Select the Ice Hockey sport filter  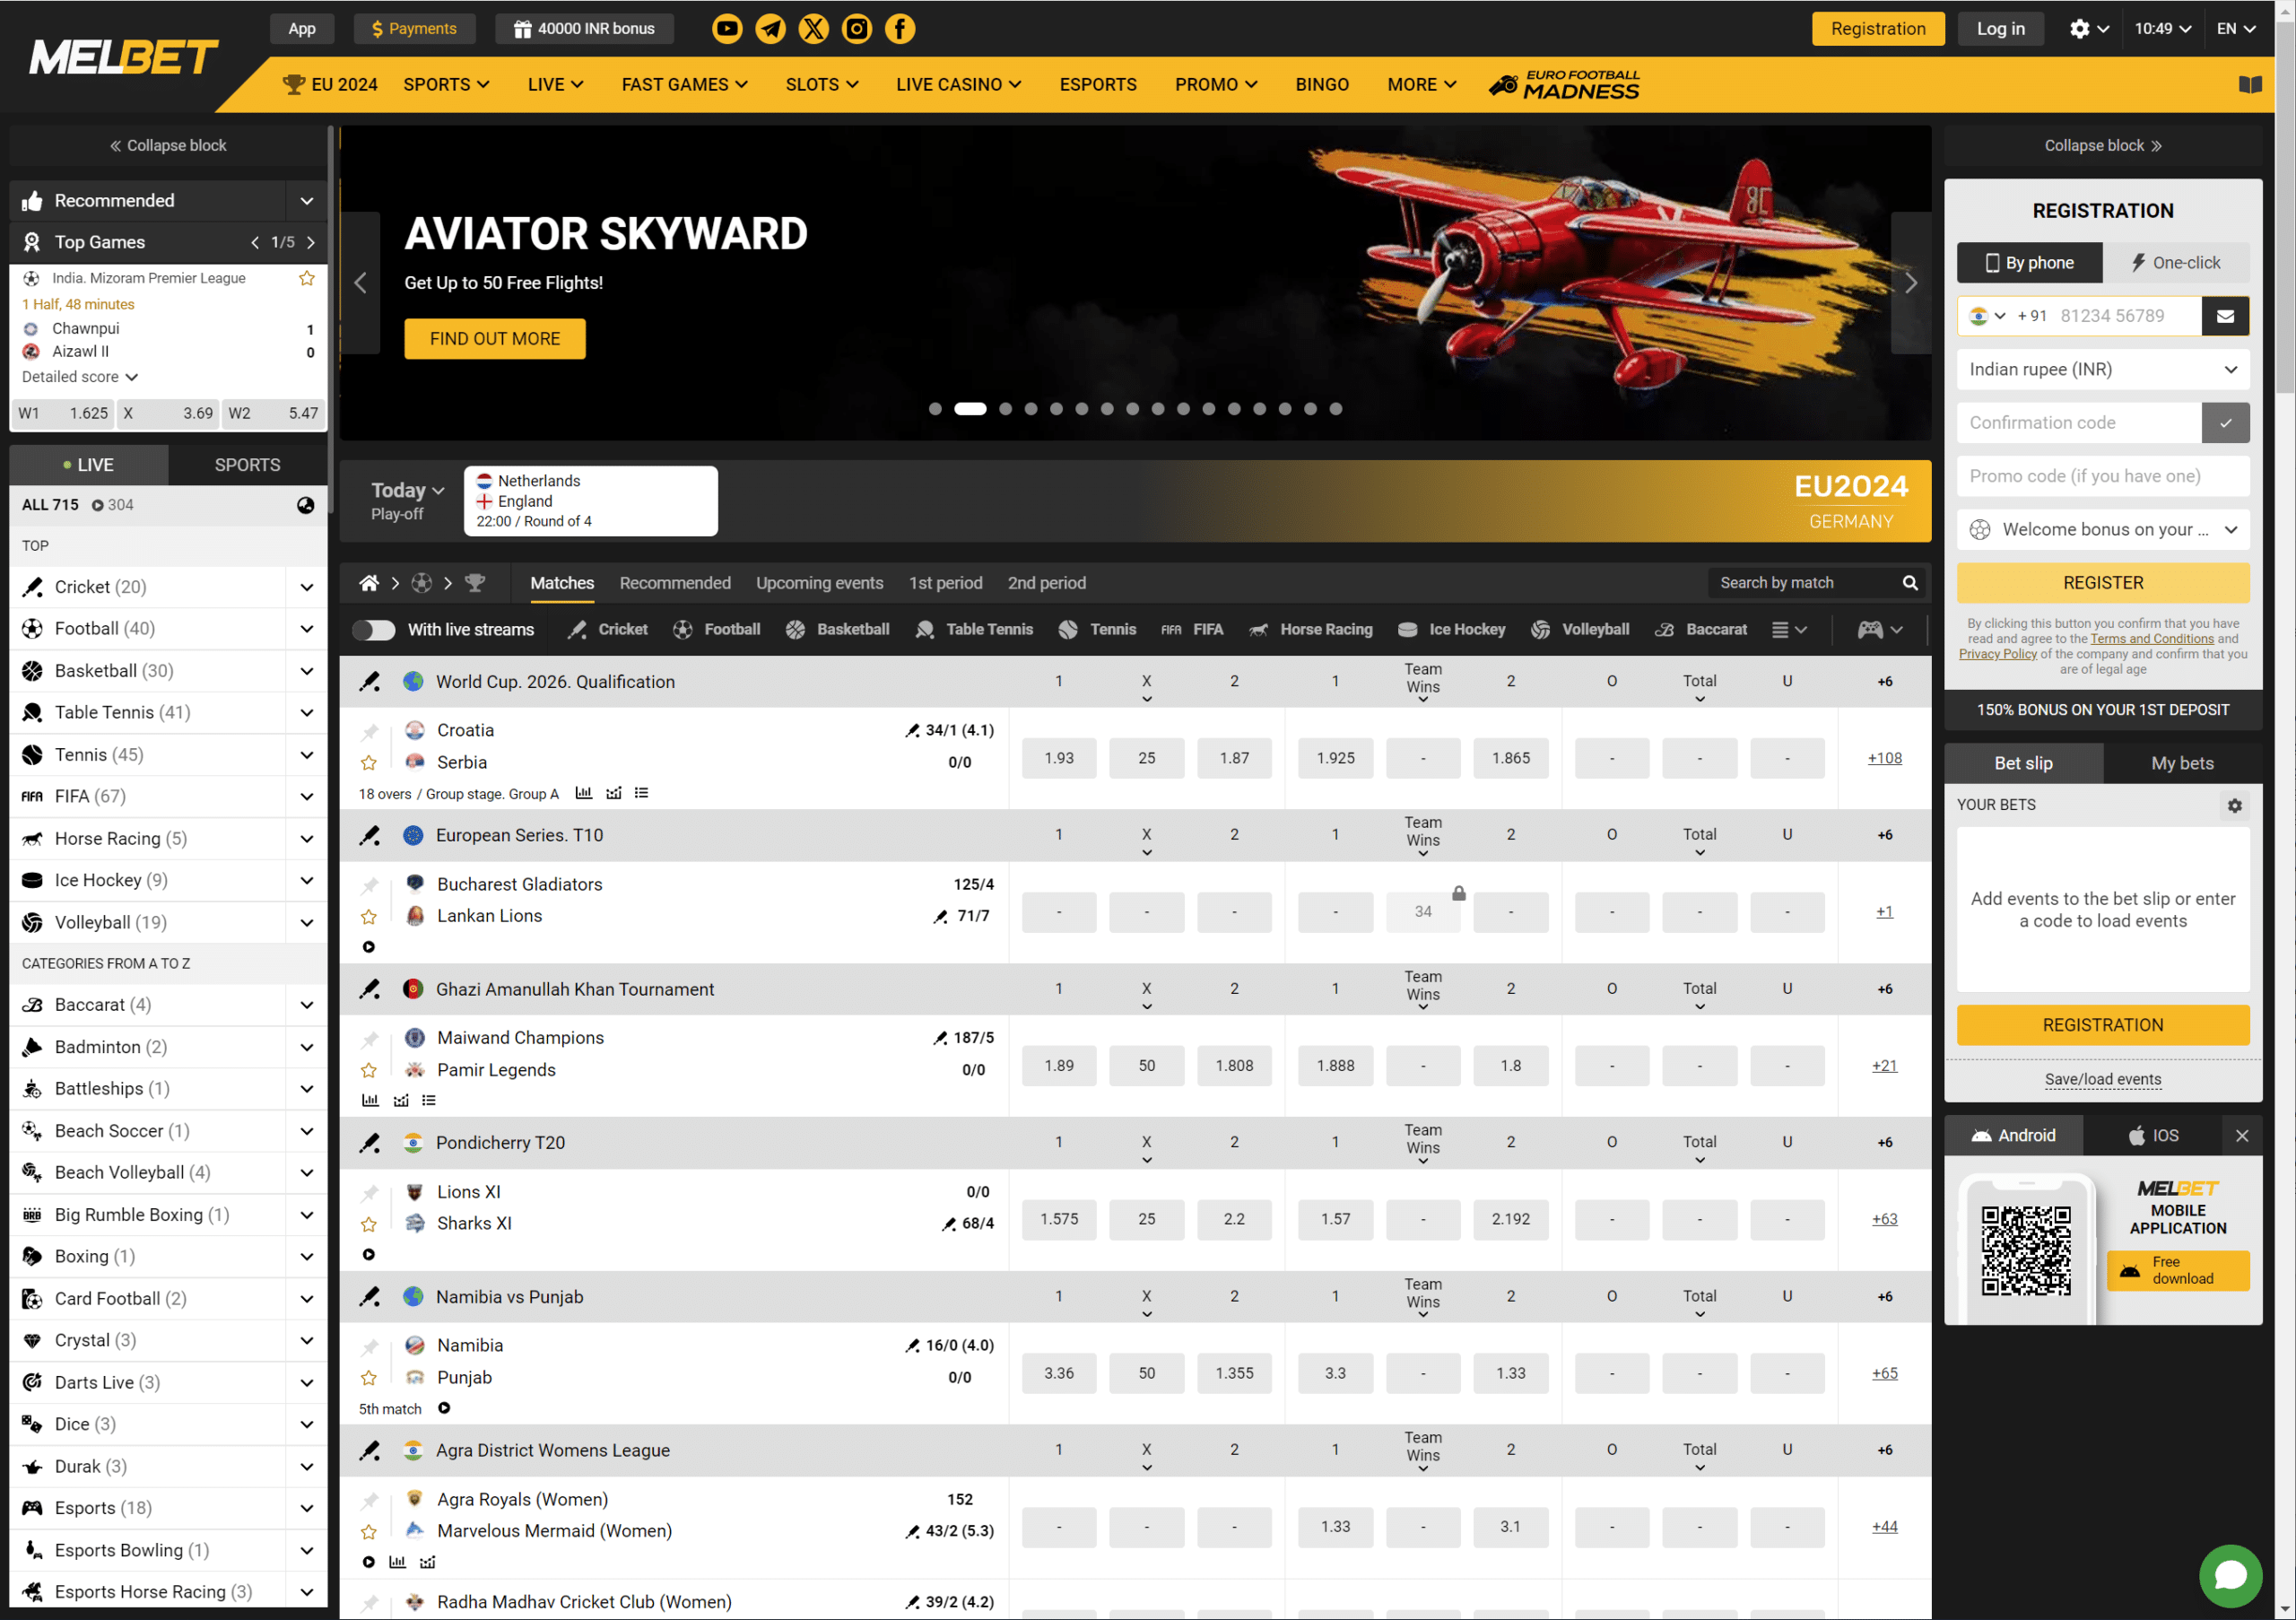[x=1452, y=629]
